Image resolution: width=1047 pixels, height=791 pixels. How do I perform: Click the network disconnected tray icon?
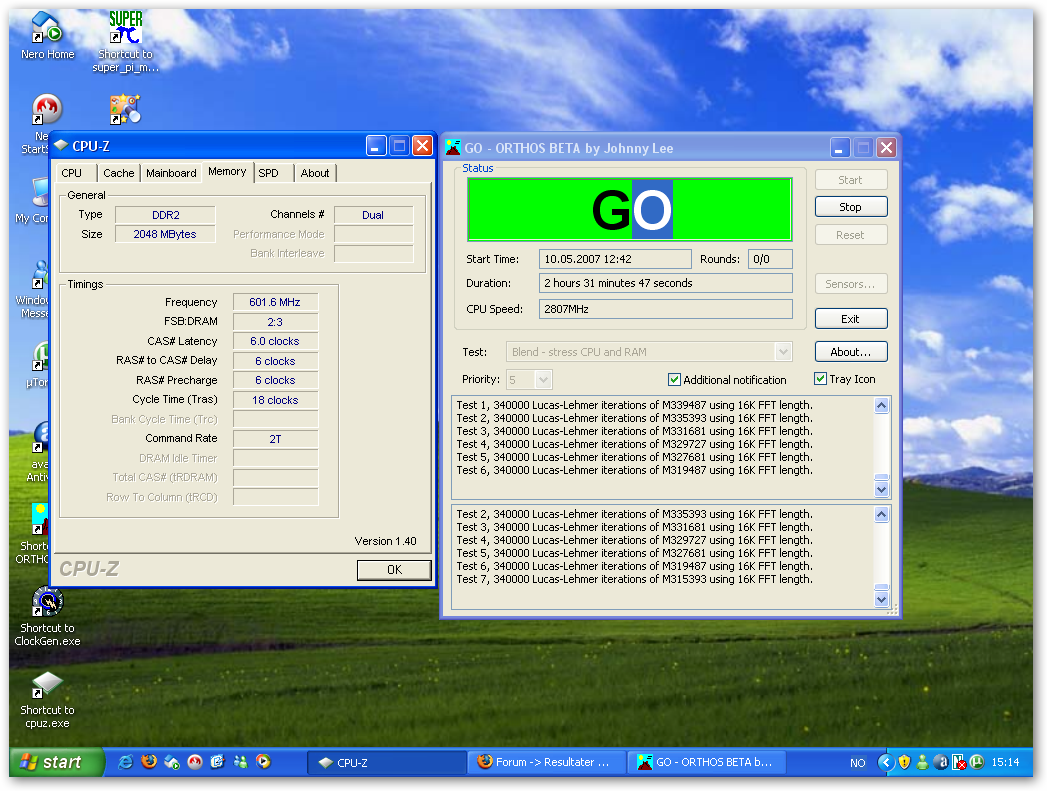click(x=959, y=762)
